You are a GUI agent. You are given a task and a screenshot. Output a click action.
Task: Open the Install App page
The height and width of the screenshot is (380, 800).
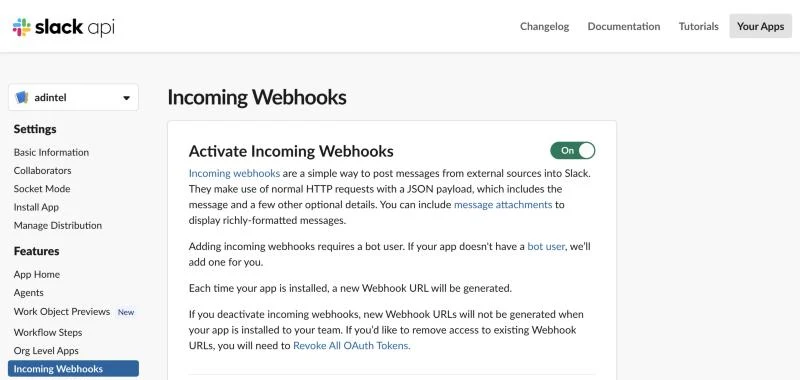click(36, 207)
